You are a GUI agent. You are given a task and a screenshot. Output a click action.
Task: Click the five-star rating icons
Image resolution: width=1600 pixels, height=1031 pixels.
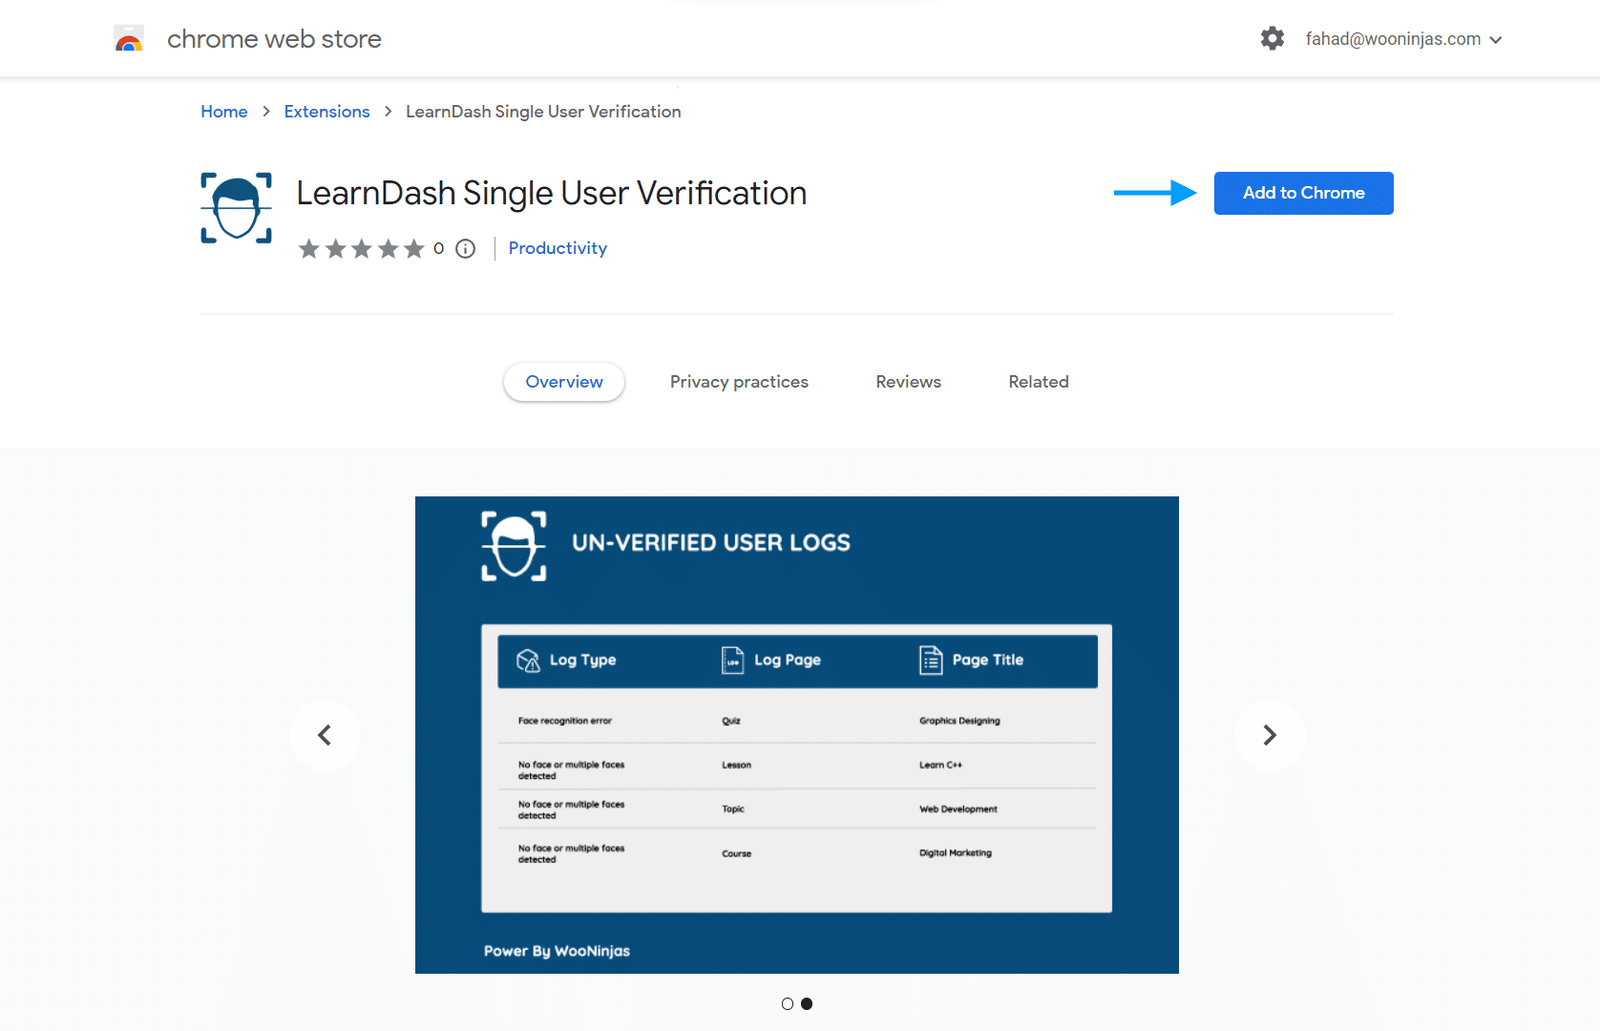(x=361, y=249)
